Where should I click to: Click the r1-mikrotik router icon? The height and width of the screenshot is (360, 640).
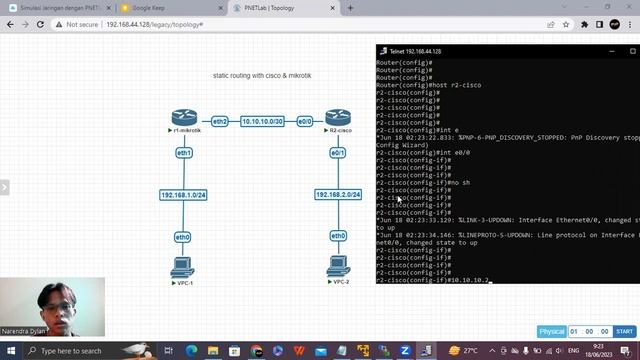(x=184, y=118)
